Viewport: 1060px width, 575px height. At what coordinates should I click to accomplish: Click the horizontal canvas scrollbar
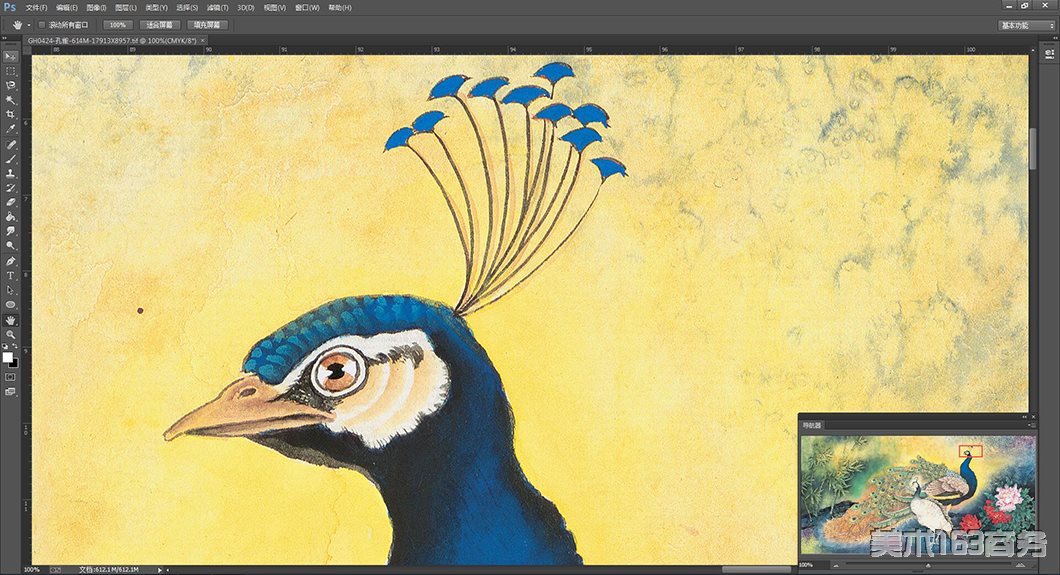tap(756, 570)
